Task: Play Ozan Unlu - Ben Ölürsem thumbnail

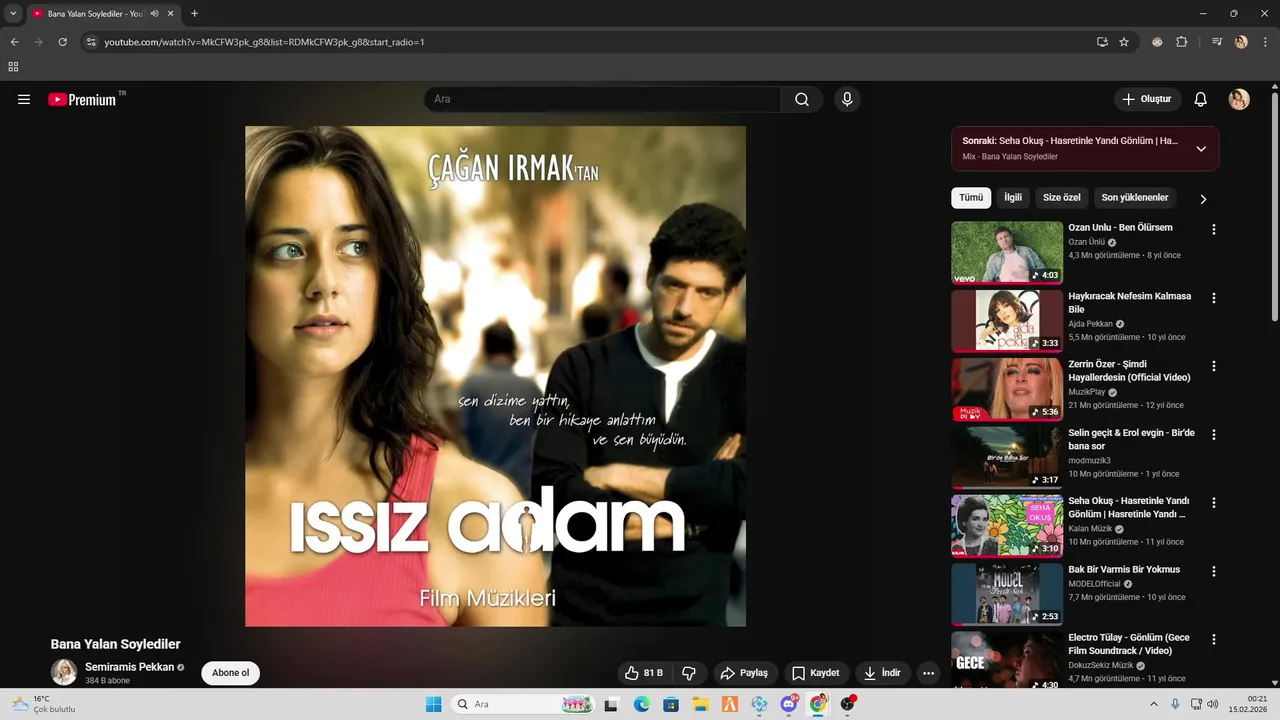Action: tap(1007, 253)
